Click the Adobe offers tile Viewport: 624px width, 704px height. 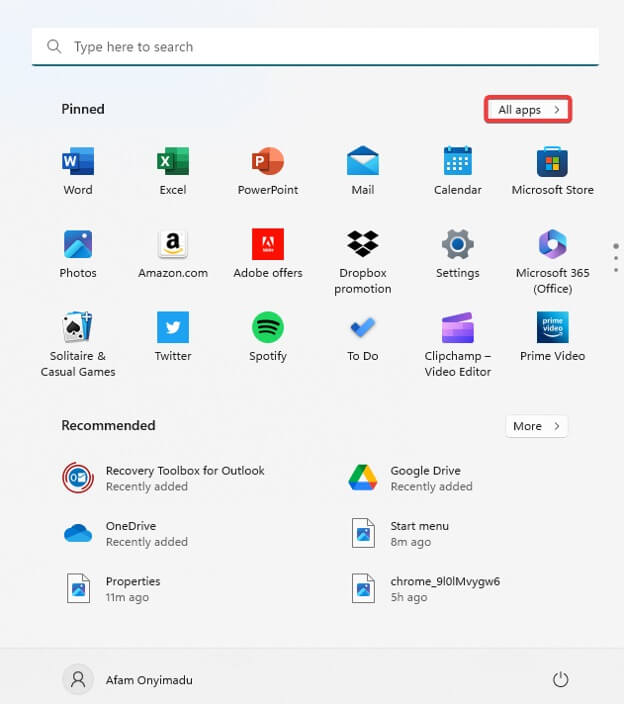268,254
